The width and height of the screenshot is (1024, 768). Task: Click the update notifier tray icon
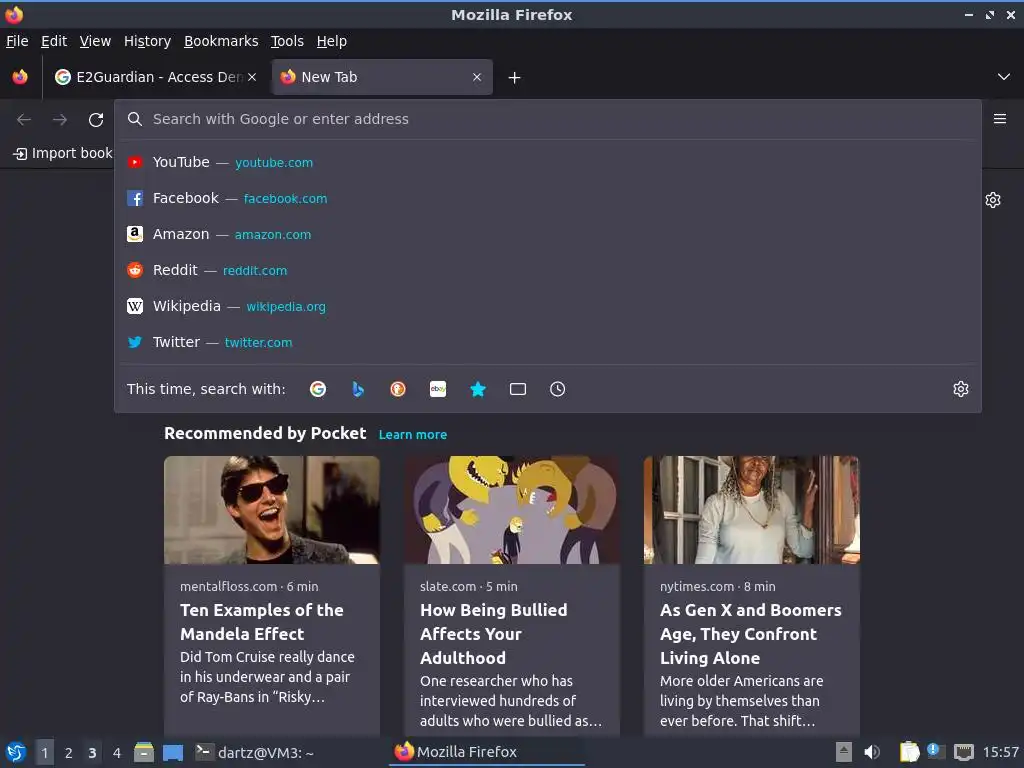[936, 751]
